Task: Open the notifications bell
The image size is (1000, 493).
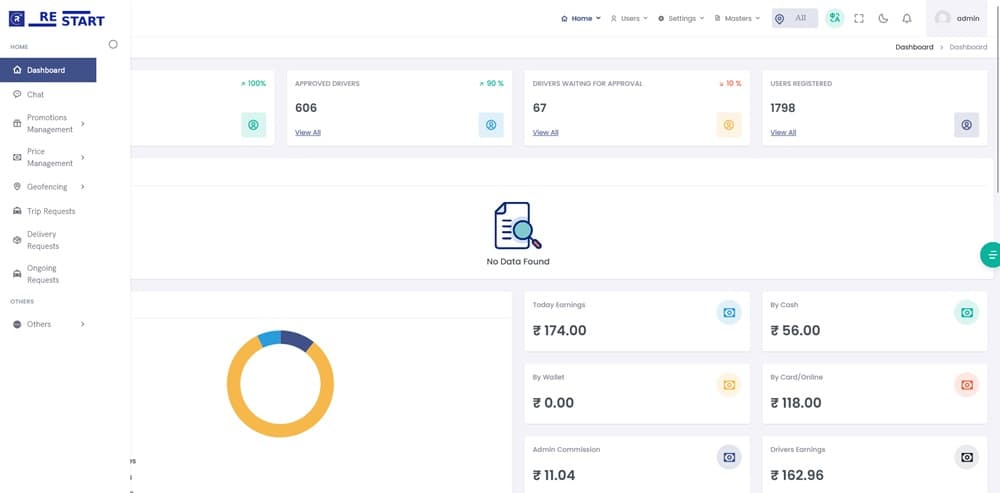Action: tap(906, 18)
